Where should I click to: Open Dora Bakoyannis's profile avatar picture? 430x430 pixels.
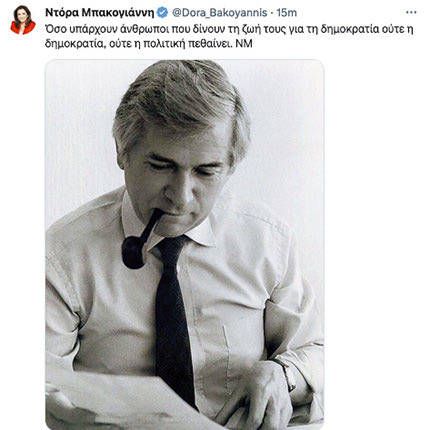[x=23, y=20]
